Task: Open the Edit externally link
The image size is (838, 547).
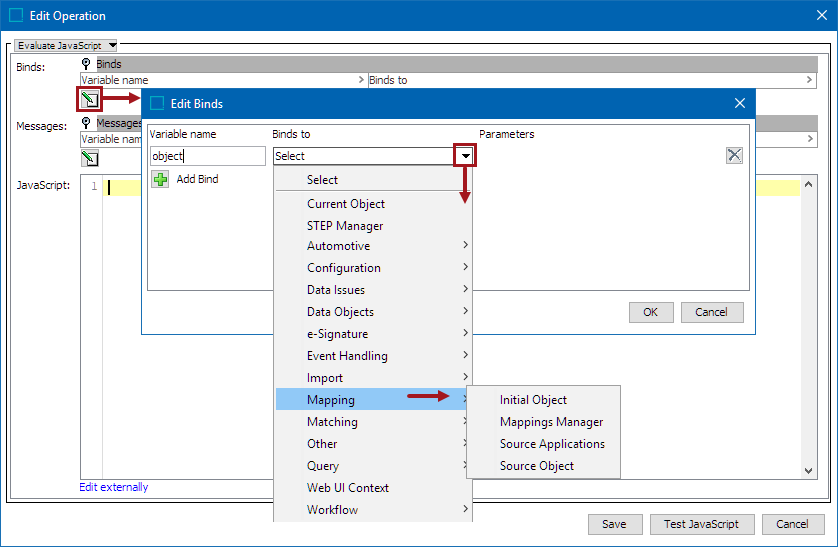Action: click(114, 487)
